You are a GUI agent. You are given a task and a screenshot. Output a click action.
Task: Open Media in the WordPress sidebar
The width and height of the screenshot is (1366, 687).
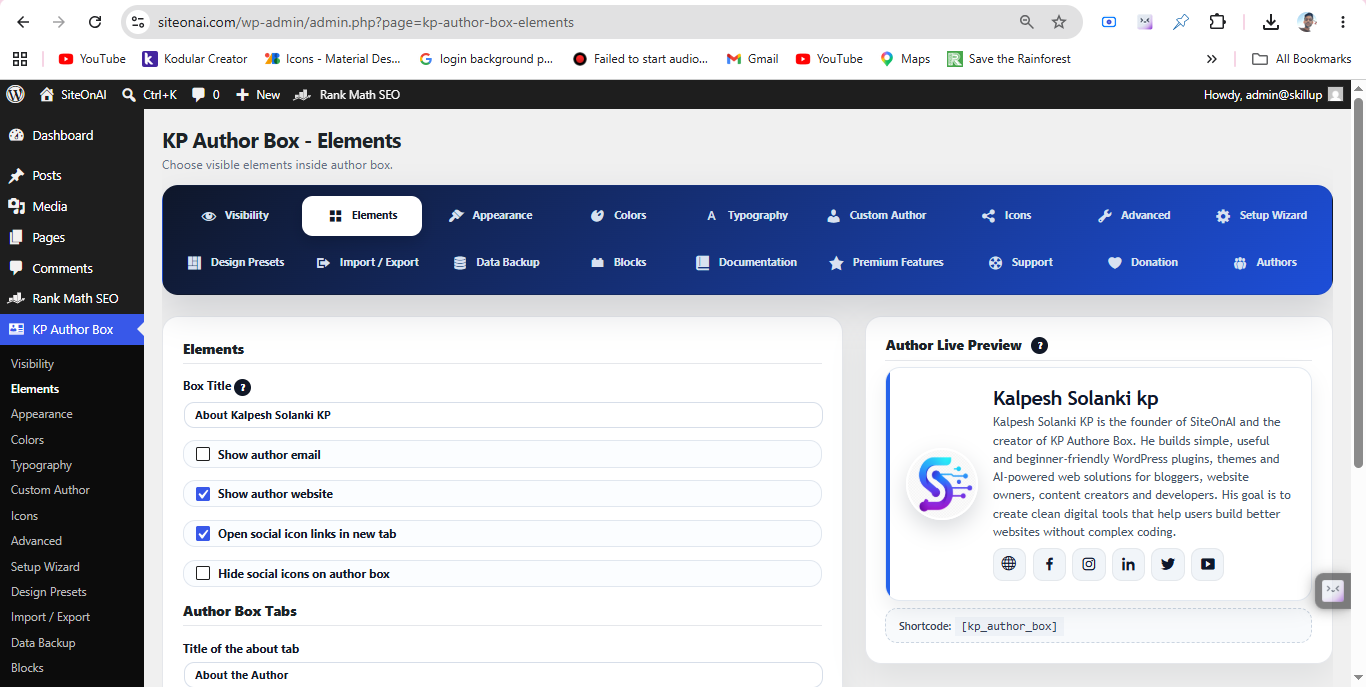72,206
